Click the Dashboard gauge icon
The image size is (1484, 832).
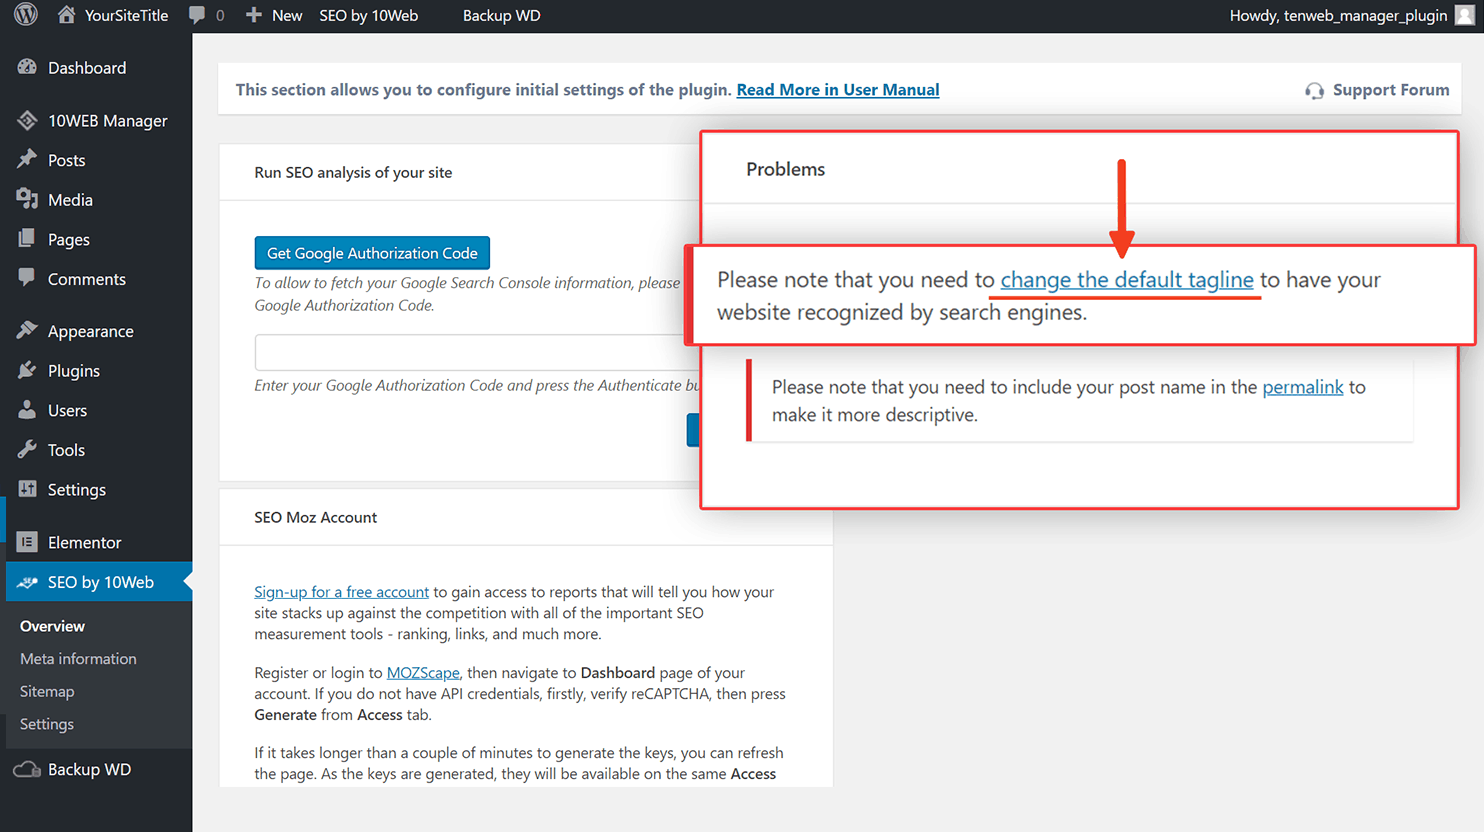point(27,67)
